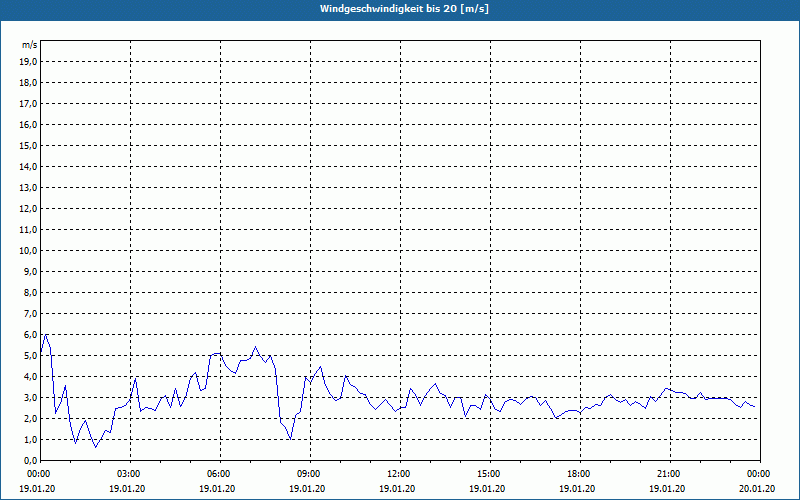This screenshot has width=800, height=500.
Task: Click the 12:00 time label
Action: tap(400, 474)
